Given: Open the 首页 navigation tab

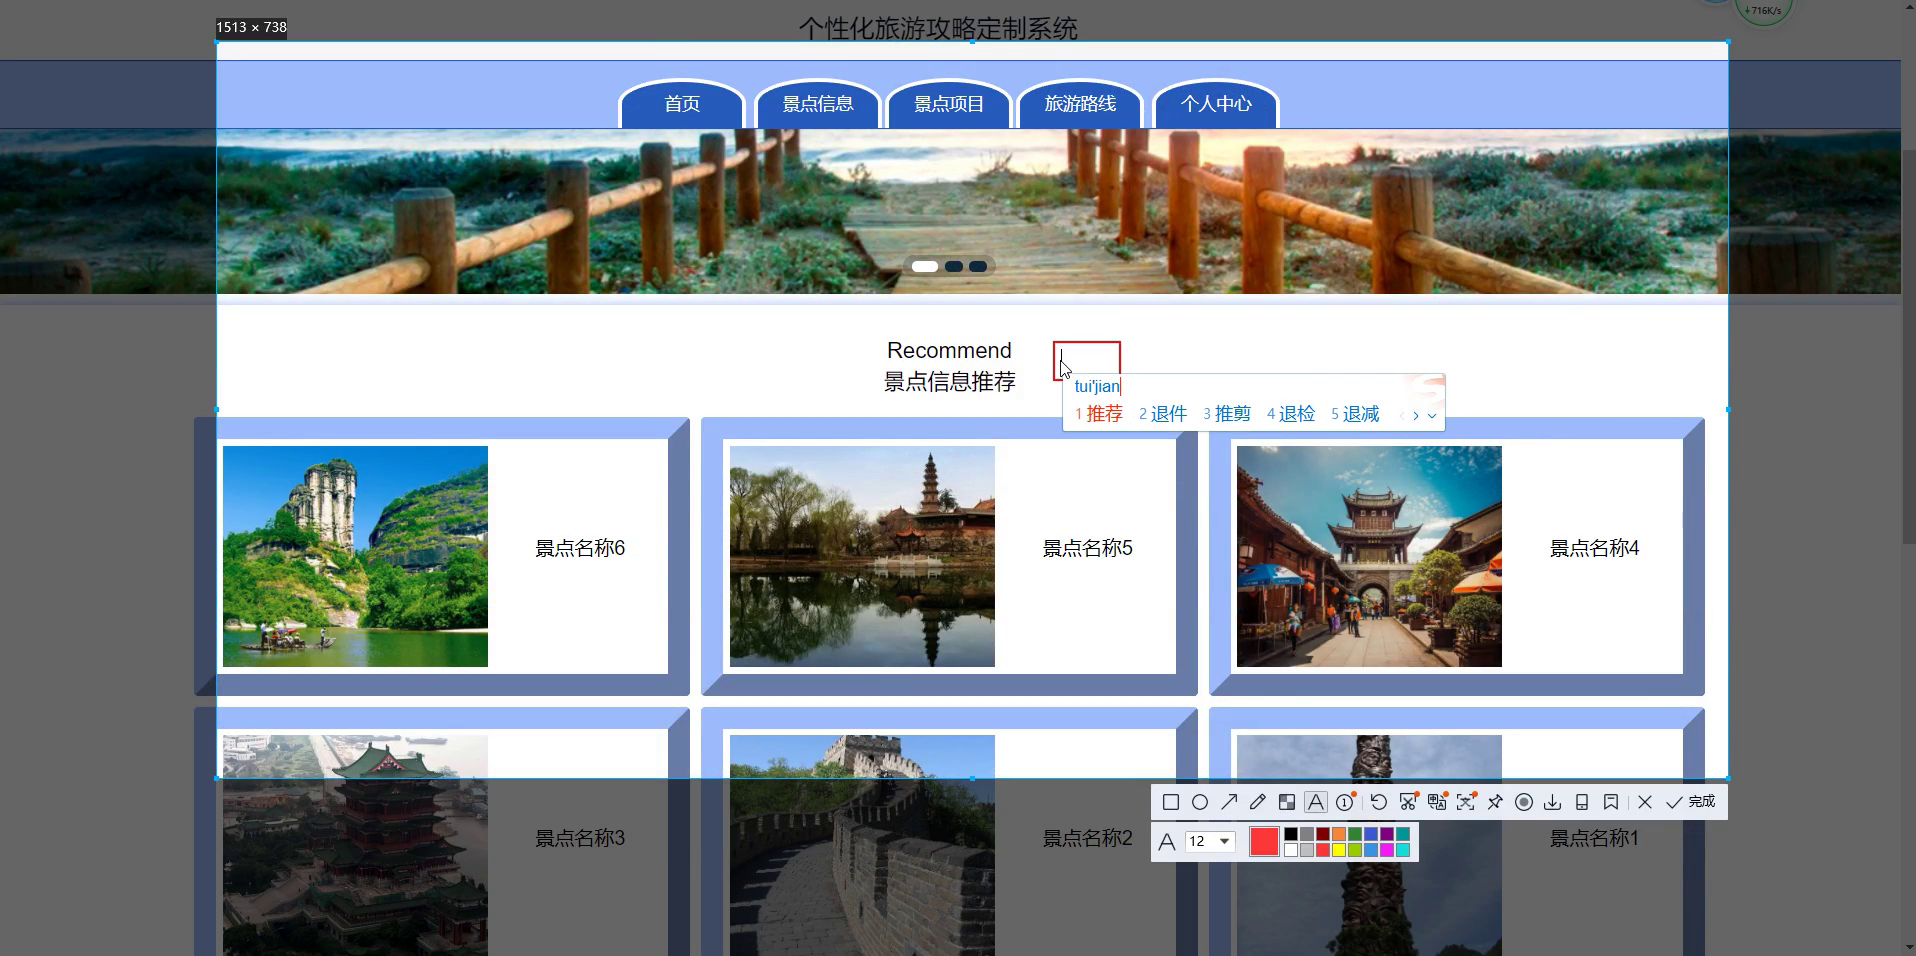Looking at the screenshot, I should pyautogui.click(x=682, y=104).
